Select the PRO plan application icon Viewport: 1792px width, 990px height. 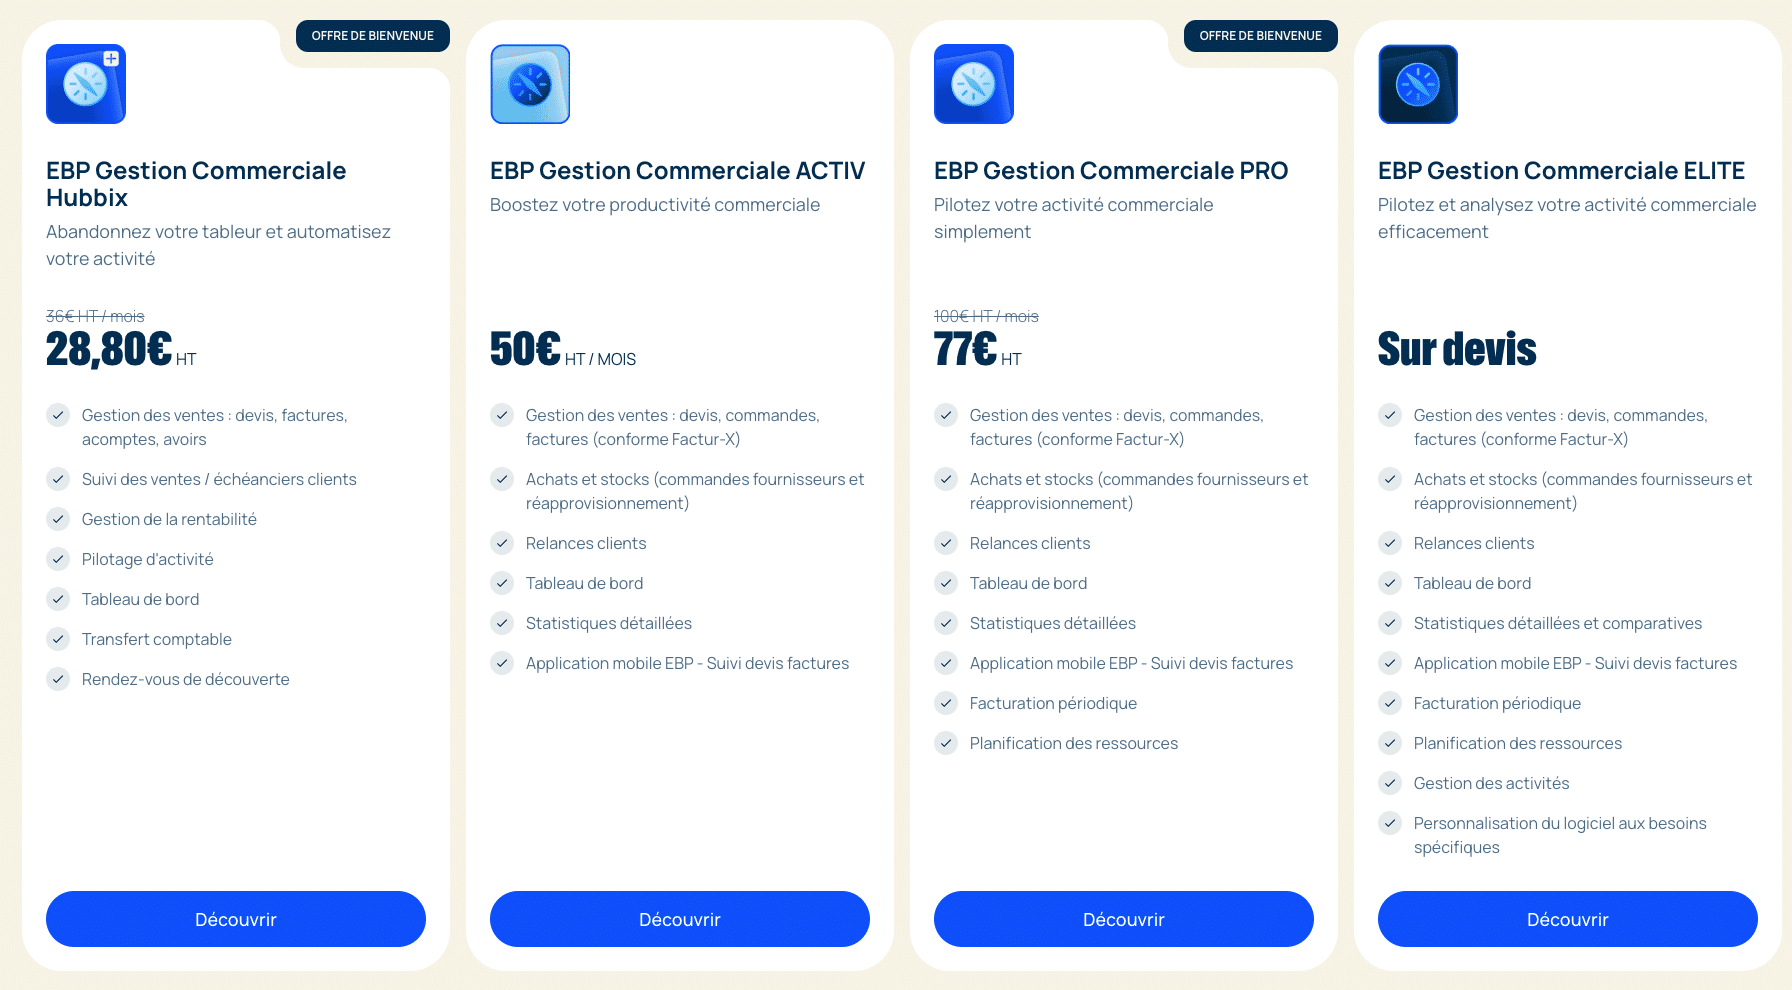(973, 84)
